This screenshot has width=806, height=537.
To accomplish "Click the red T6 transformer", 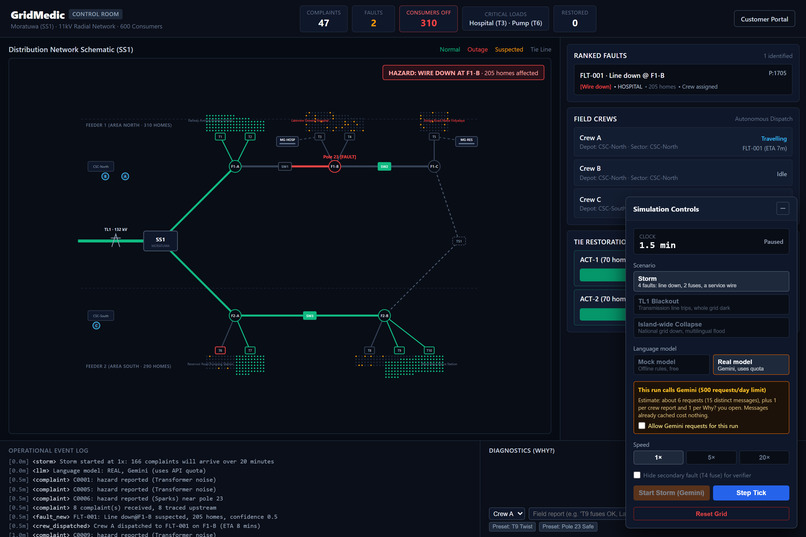I will pos(220,350).
